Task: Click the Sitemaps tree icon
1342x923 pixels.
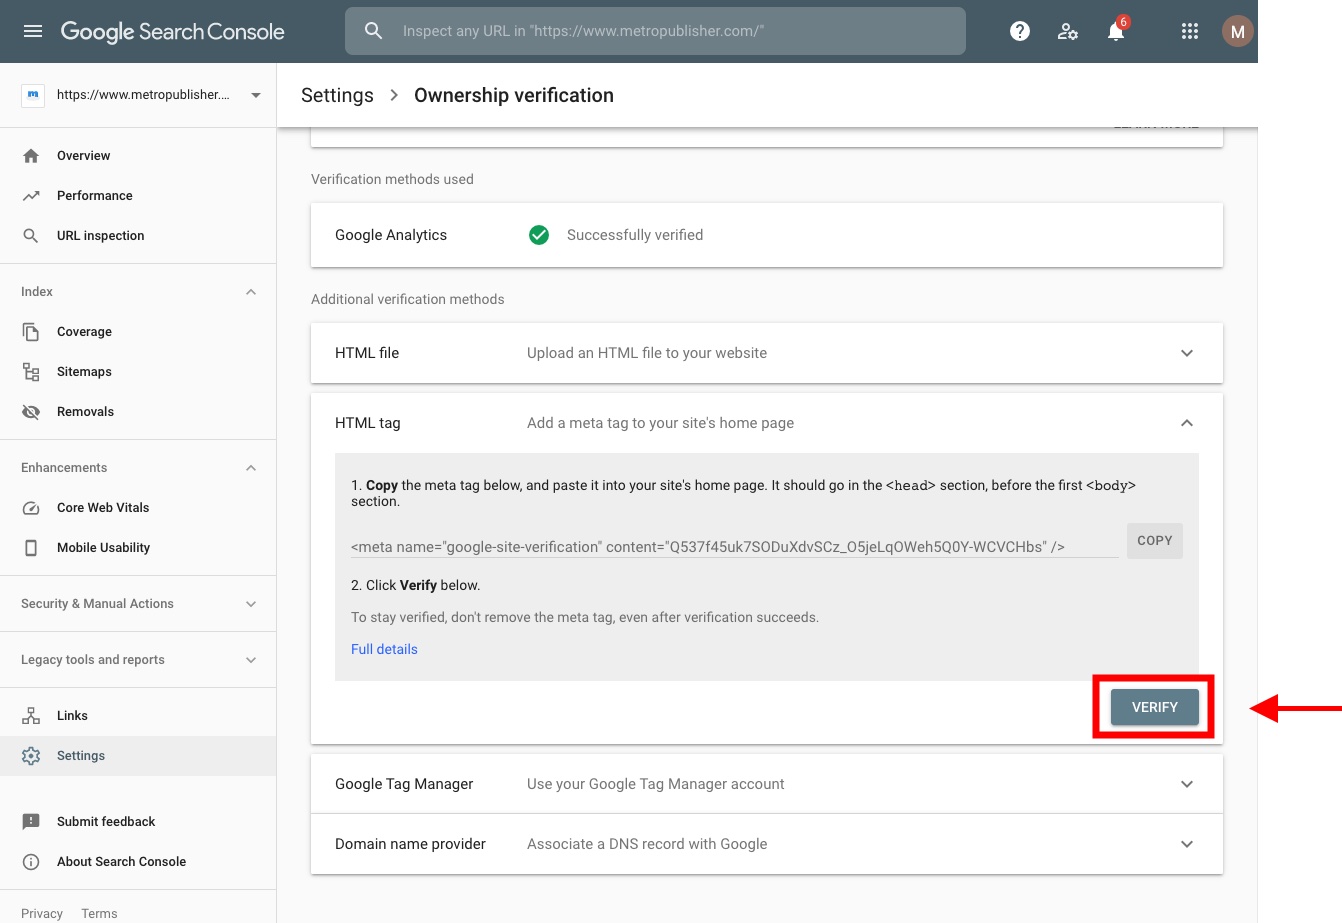Action: coord(31,372)
